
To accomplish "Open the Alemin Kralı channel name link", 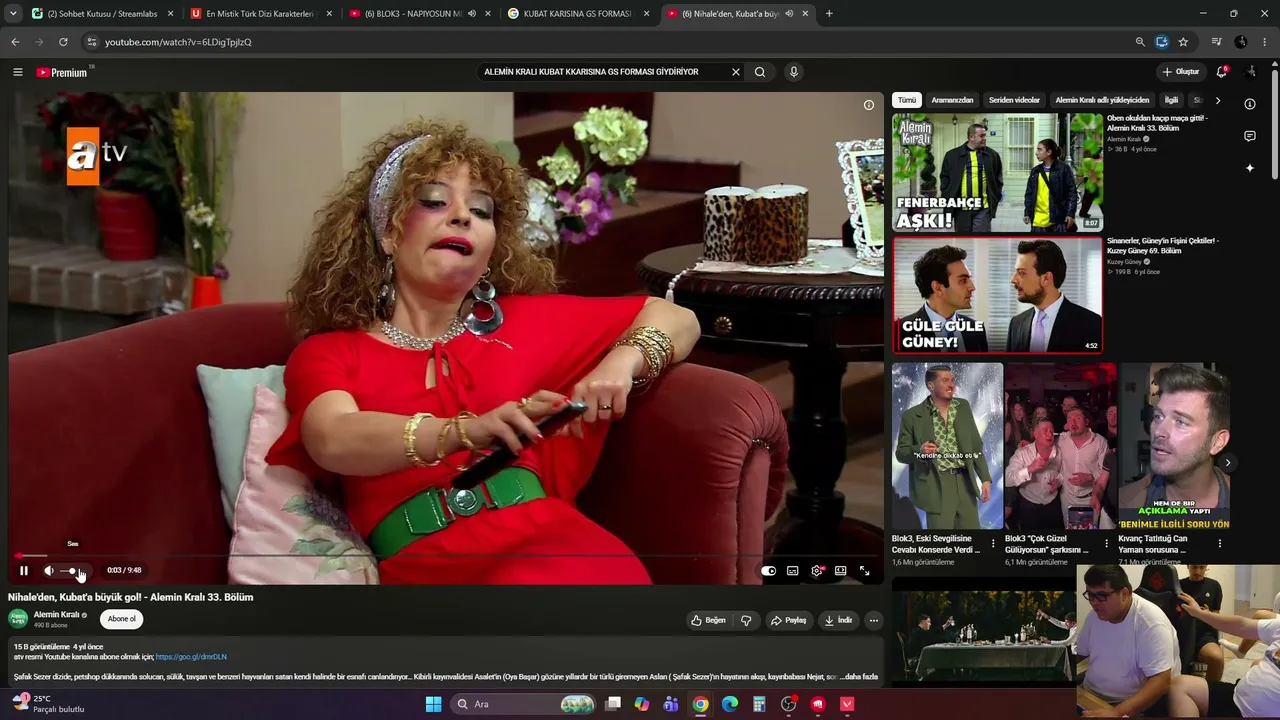I will (56, 615).
